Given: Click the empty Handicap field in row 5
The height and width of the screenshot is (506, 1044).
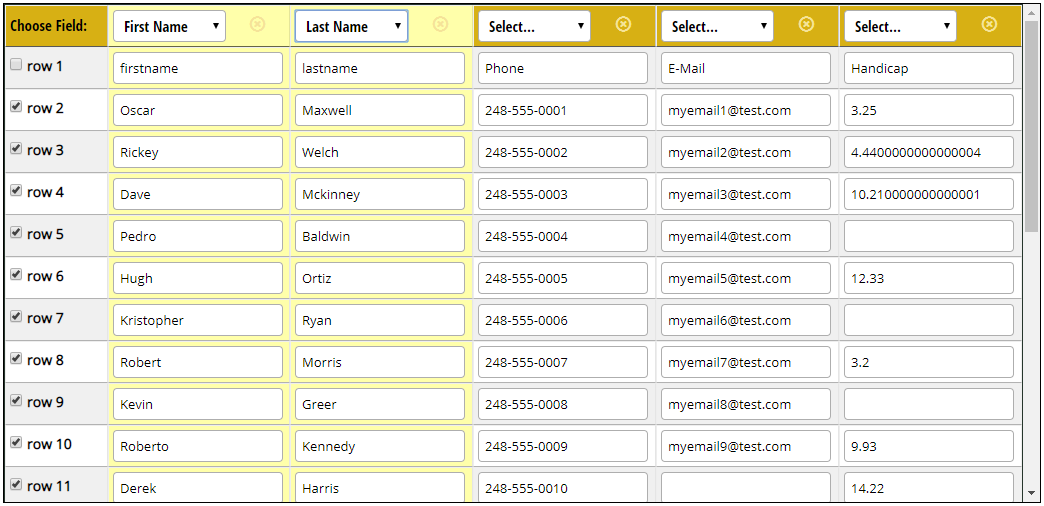Looking at the screenshot, I should [929, 237].
